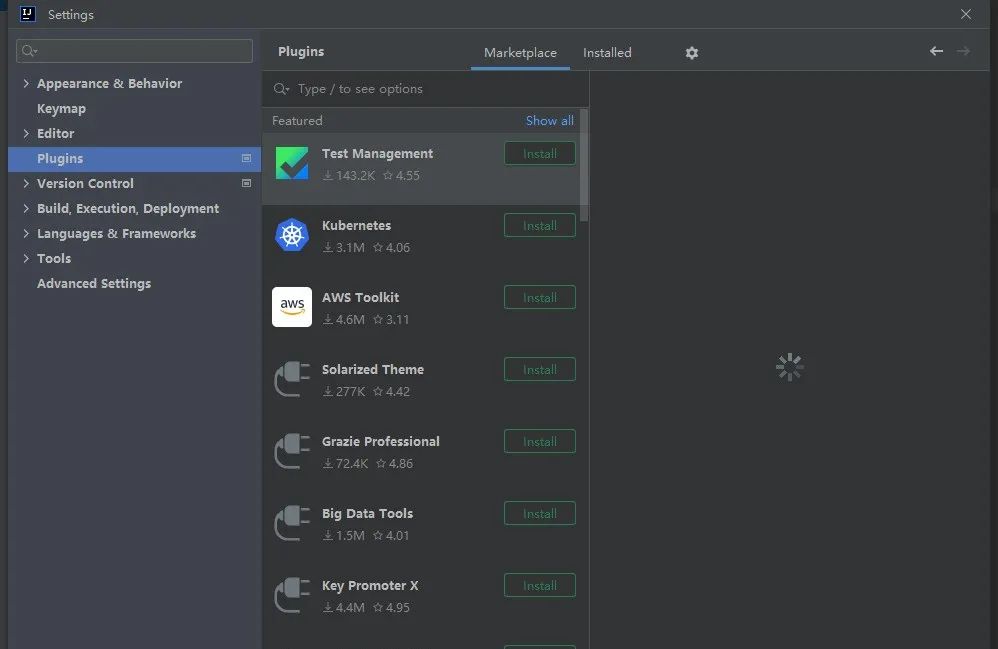This screenshot has width=998, height=649.
Task: Show all featured plugins
Action: (x=549, y=121)
